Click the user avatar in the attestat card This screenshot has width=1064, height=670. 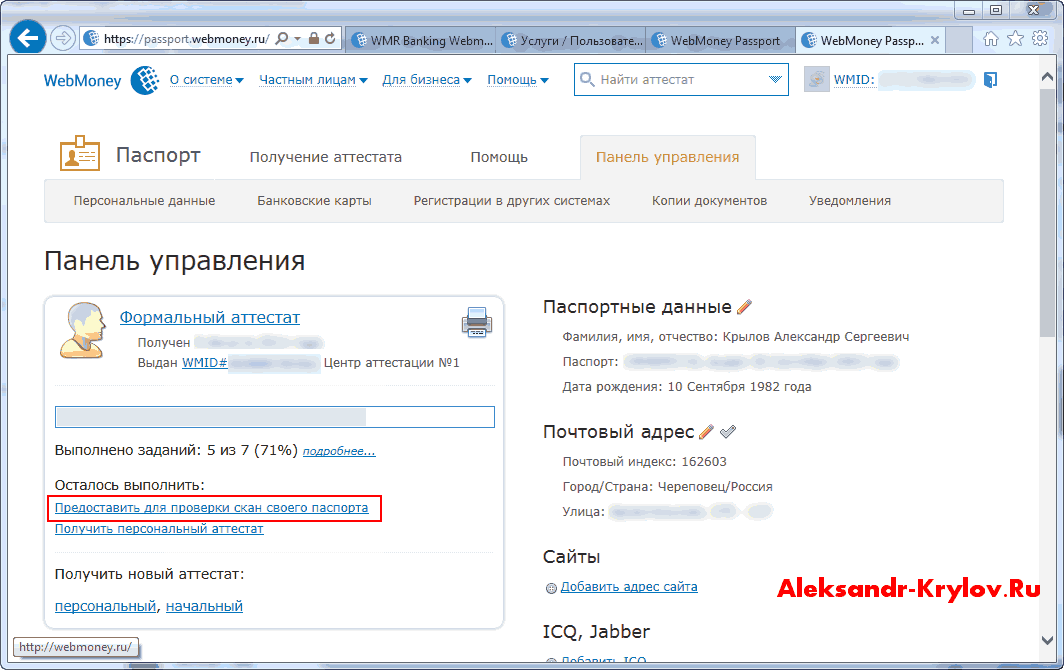(x=83, y=331)
